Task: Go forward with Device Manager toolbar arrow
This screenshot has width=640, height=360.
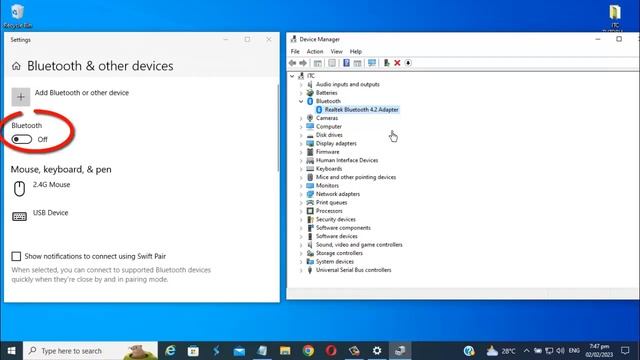Action: point(303,63)
